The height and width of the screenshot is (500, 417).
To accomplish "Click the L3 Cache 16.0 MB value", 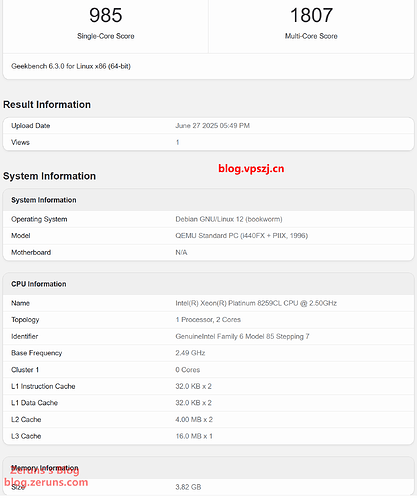I will click(194, 436).
